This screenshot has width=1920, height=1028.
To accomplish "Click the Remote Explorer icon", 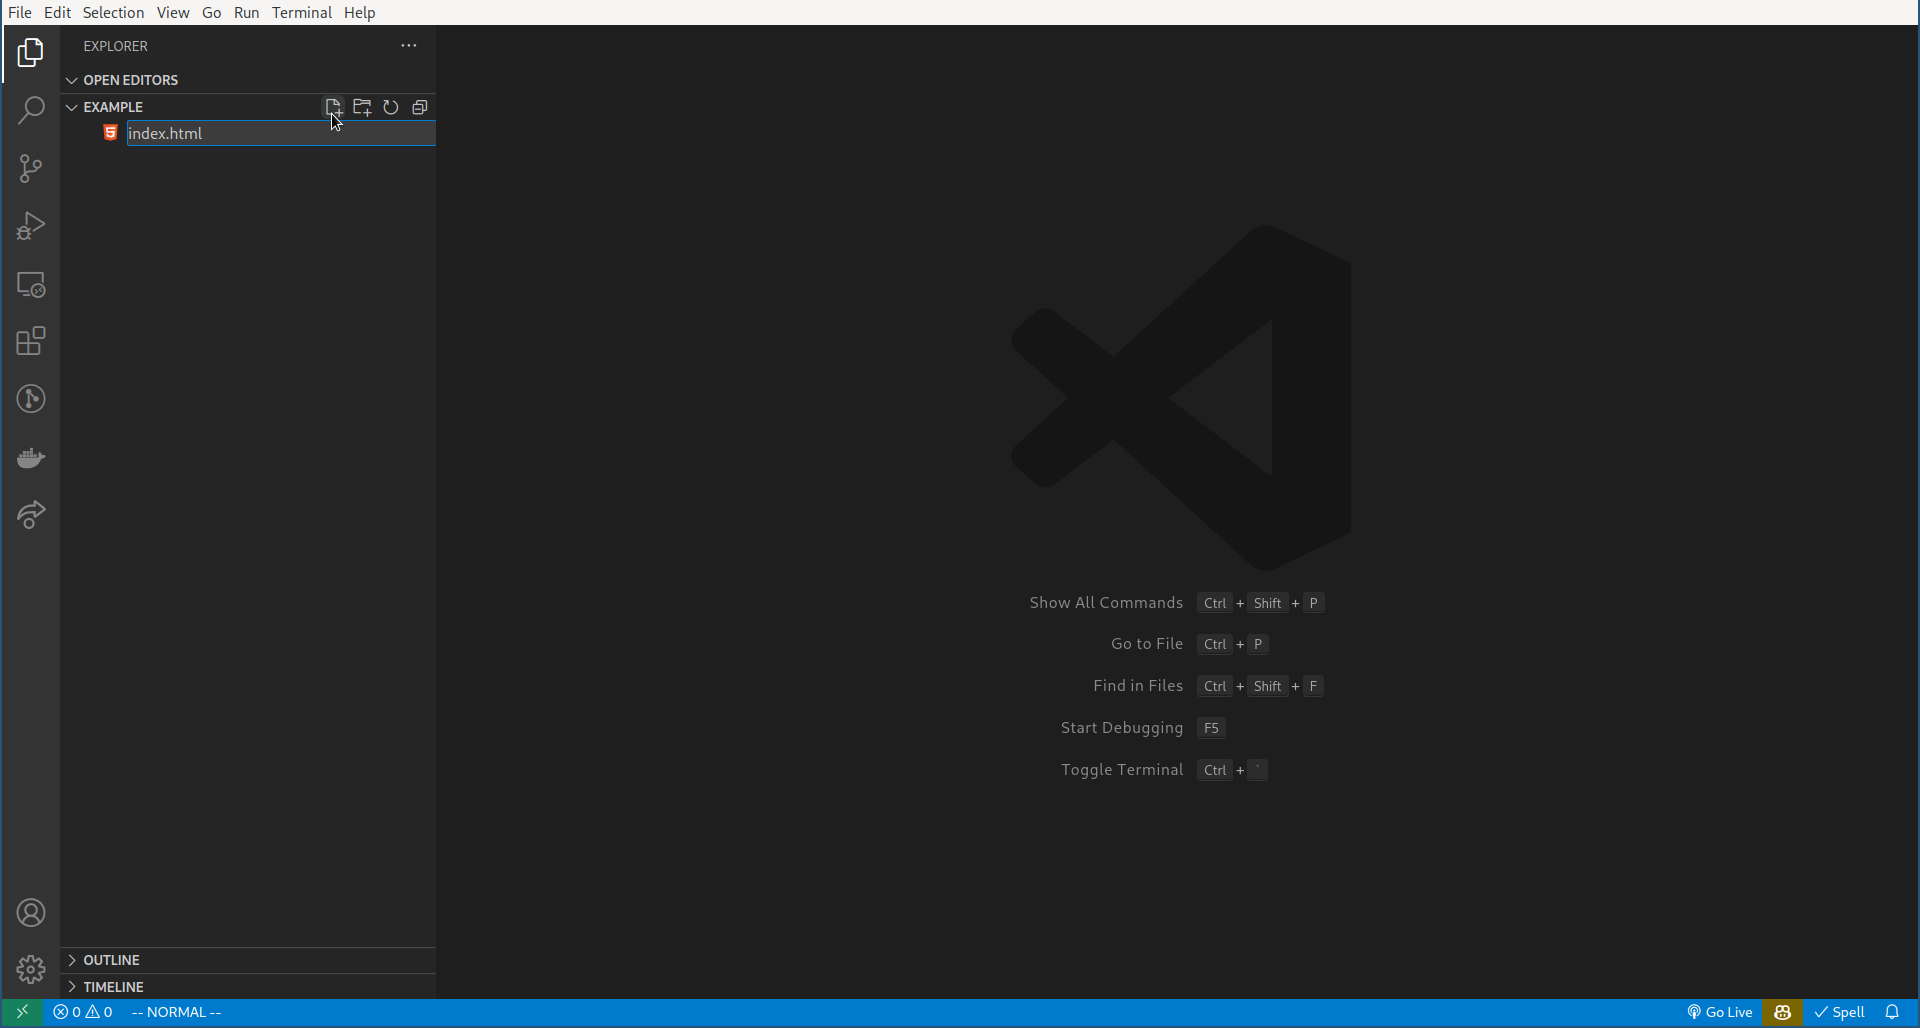I will click(x=31, y=285).
